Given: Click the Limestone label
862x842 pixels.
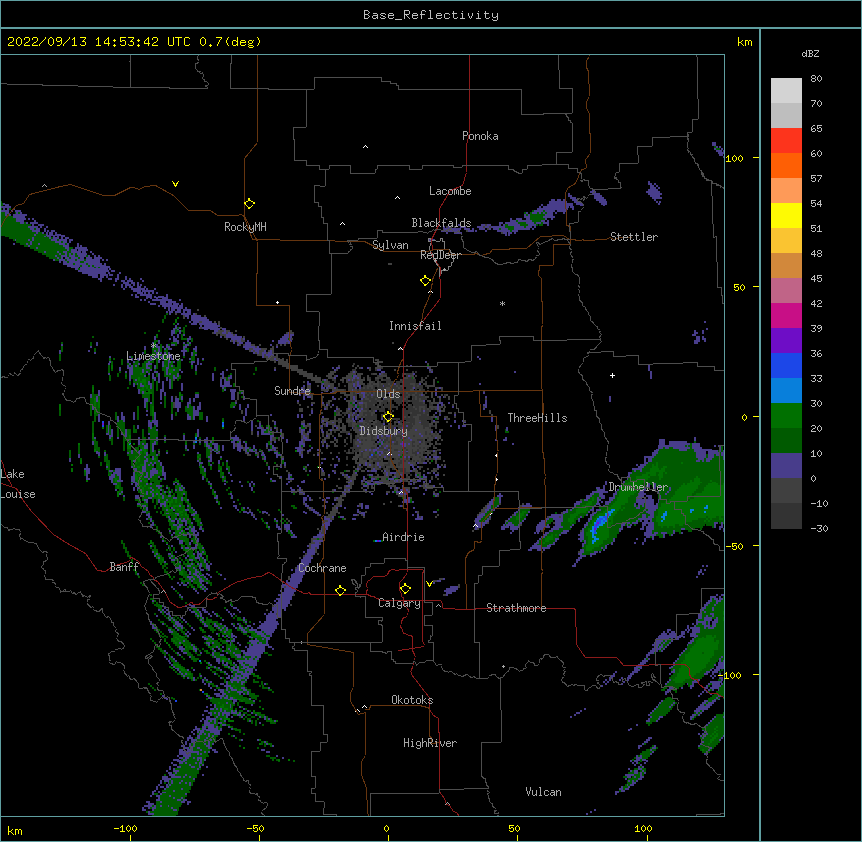Looking at the screenshot, I should tap(153, 356).
